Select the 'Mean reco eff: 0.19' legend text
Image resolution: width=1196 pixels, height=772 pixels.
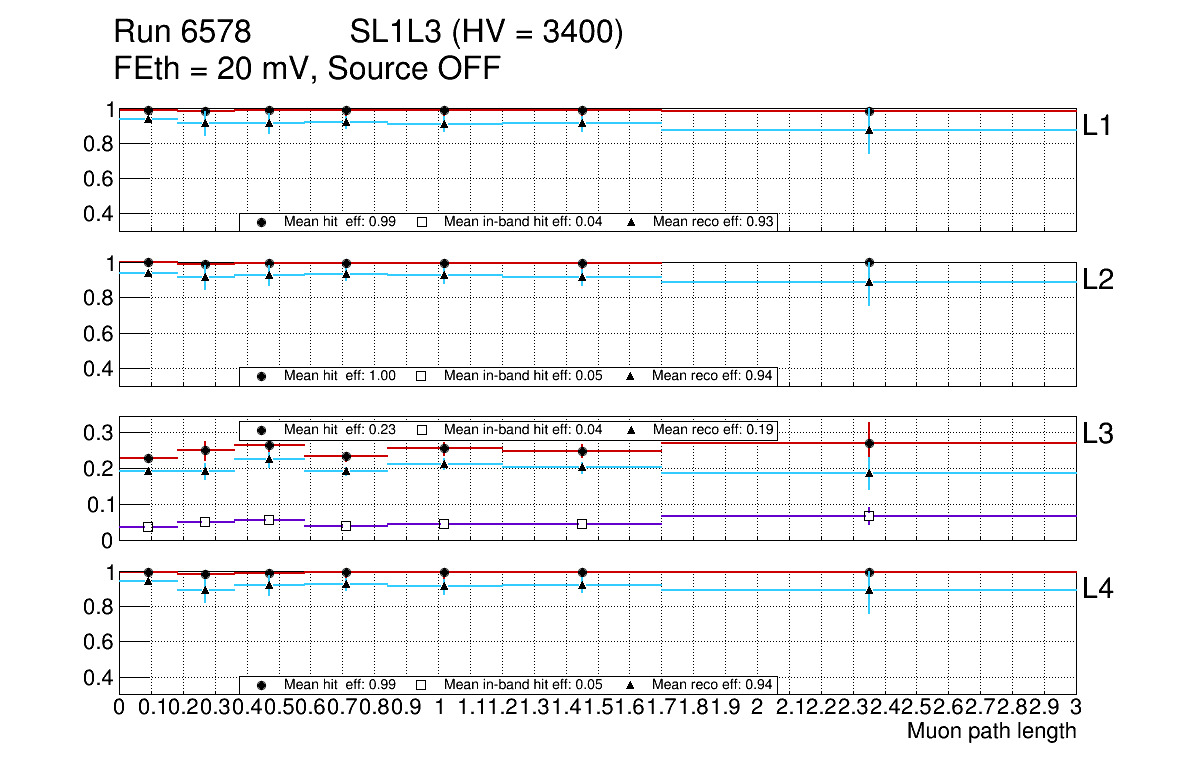click(713, 429)
